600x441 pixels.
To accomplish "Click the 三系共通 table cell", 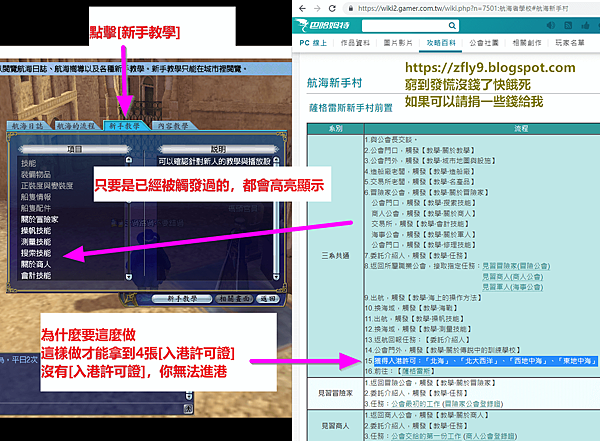I will click(336, 255).
